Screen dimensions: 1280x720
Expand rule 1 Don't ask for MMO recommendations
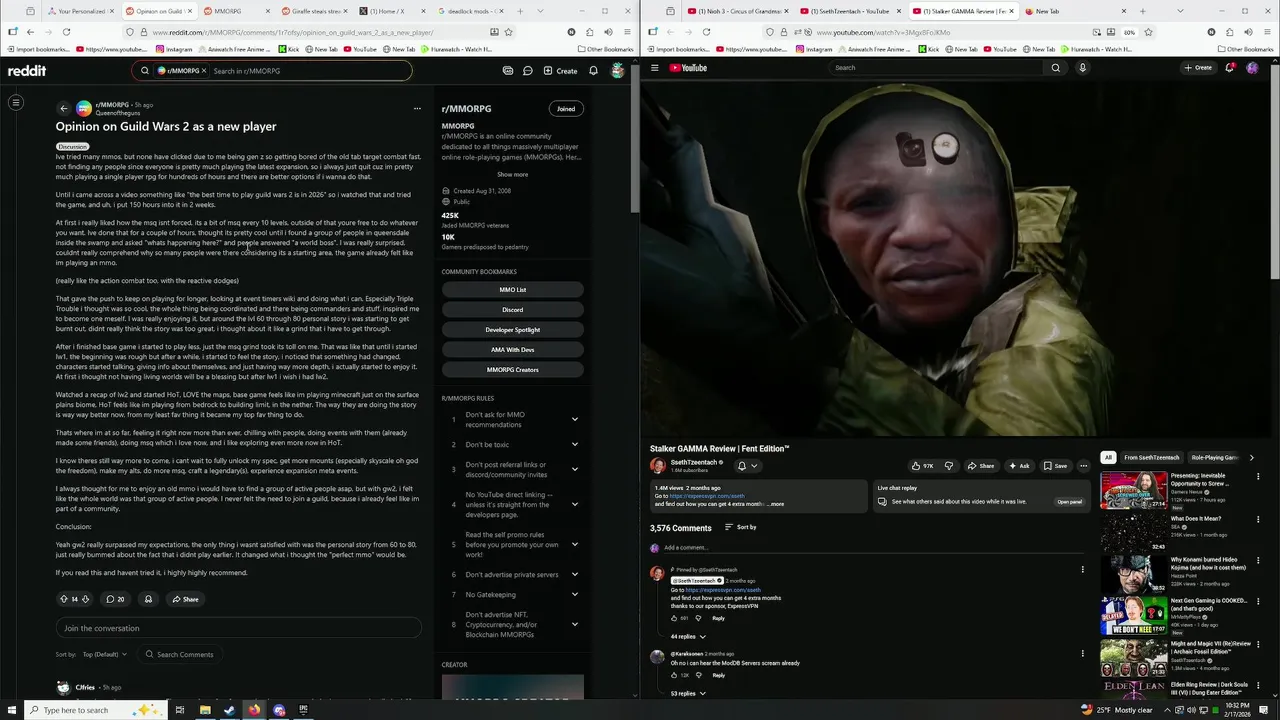575,419
